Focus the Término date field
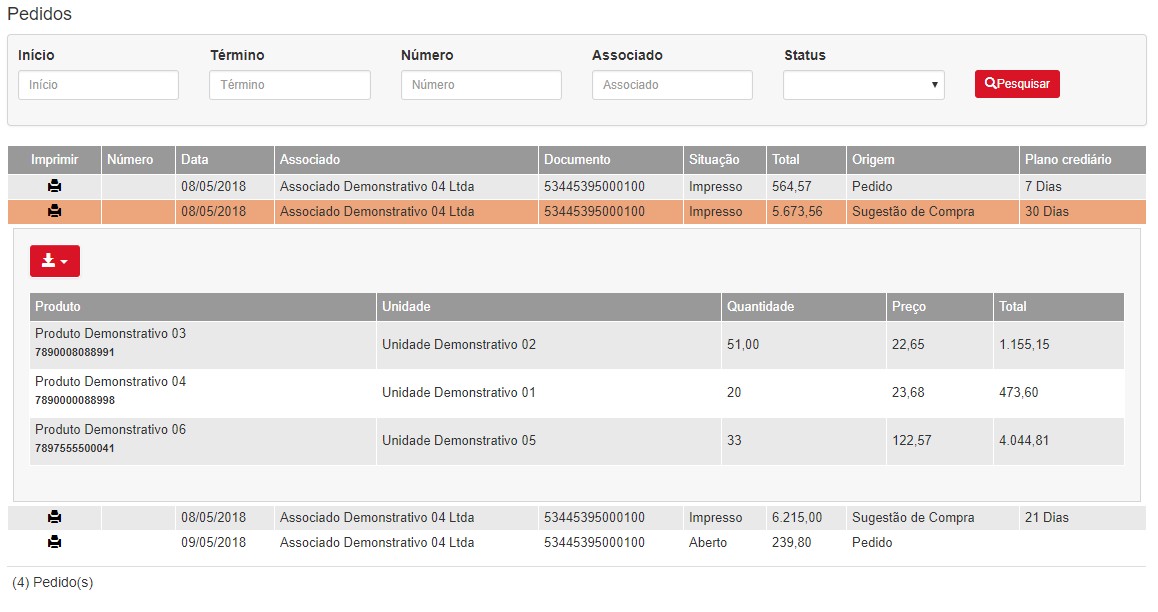This screenshot has width=1158, height=612. point(290,85)
